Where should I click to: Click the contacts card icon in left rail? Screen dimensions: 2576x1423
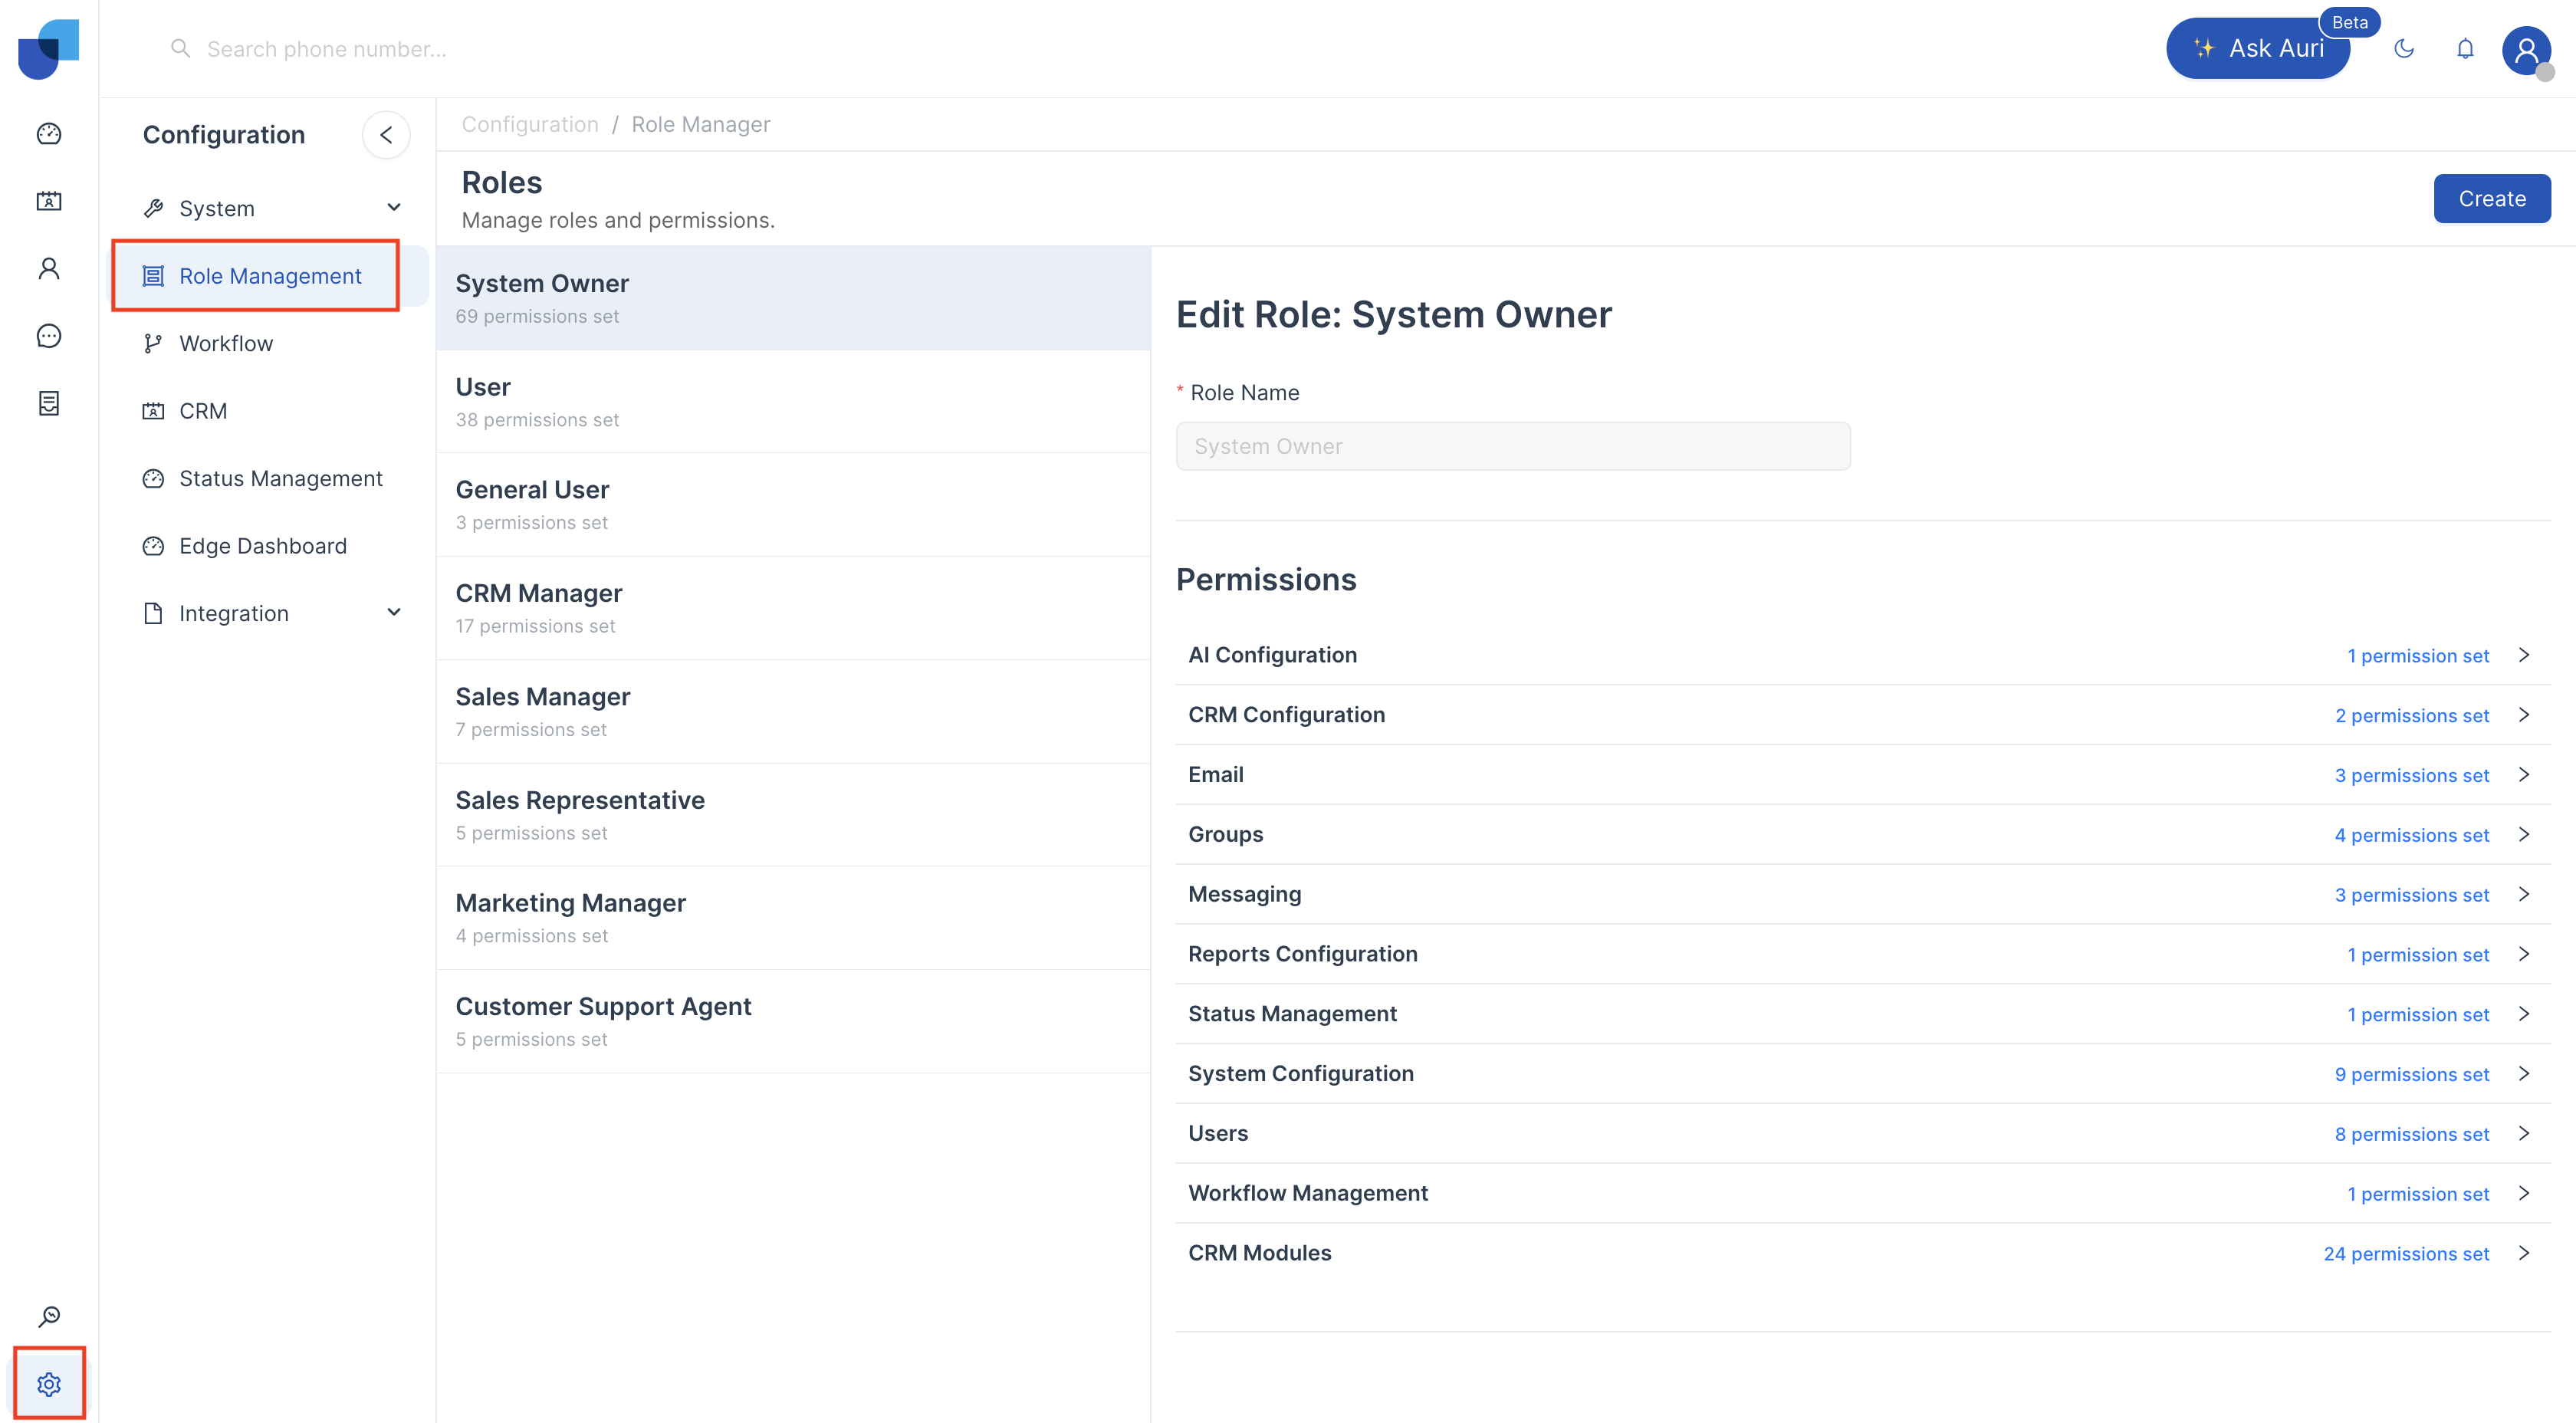point(49,201)
